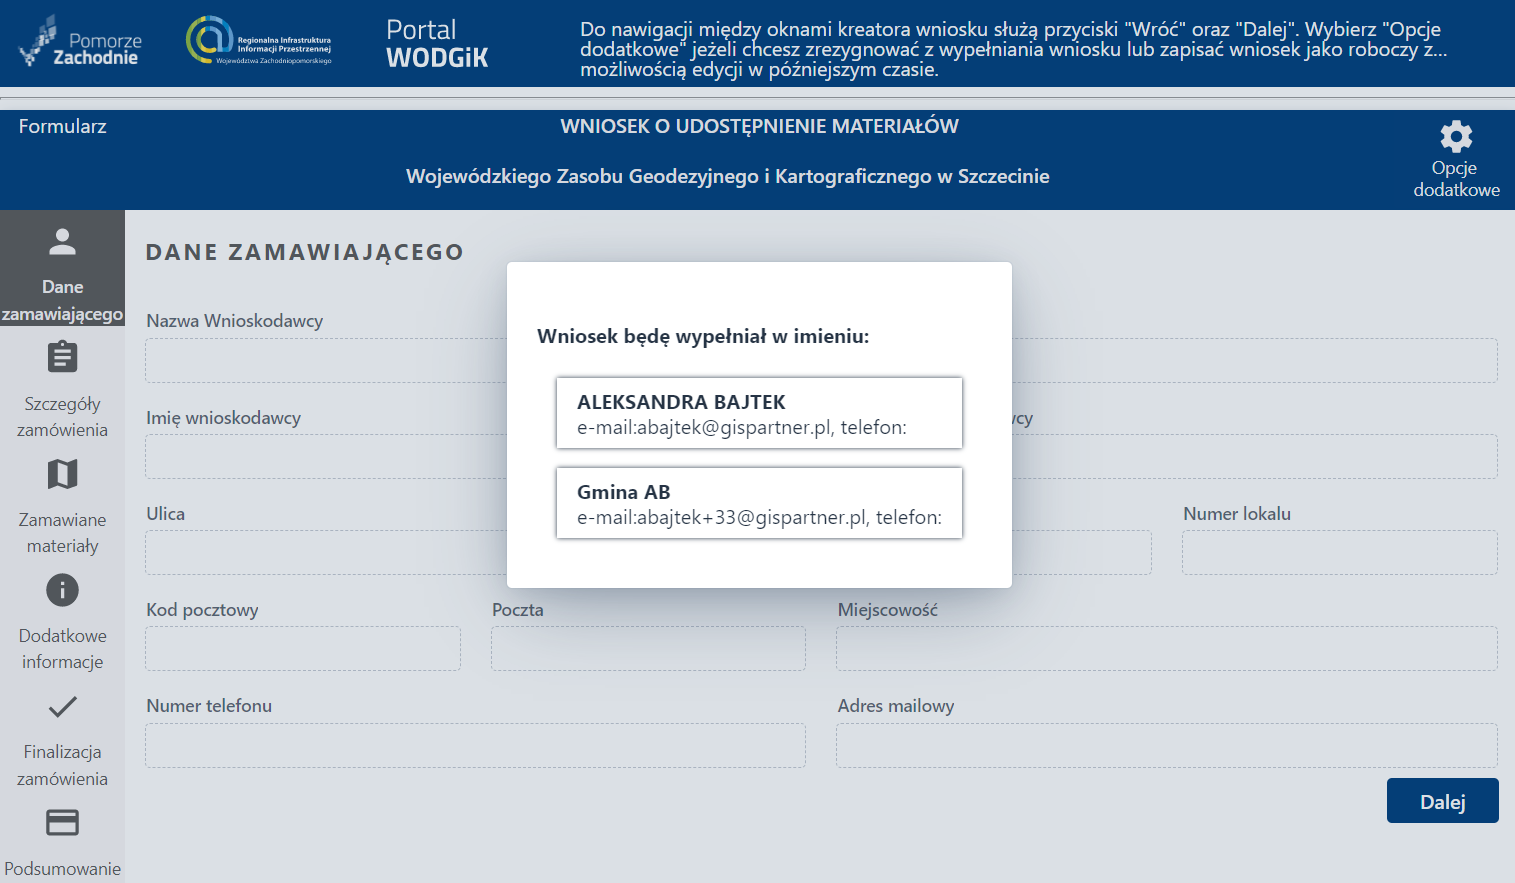Open Finalizacja zamówienia checkmark icon
The height and width of the screenshot is (883, 1515).
pos(62,707)
